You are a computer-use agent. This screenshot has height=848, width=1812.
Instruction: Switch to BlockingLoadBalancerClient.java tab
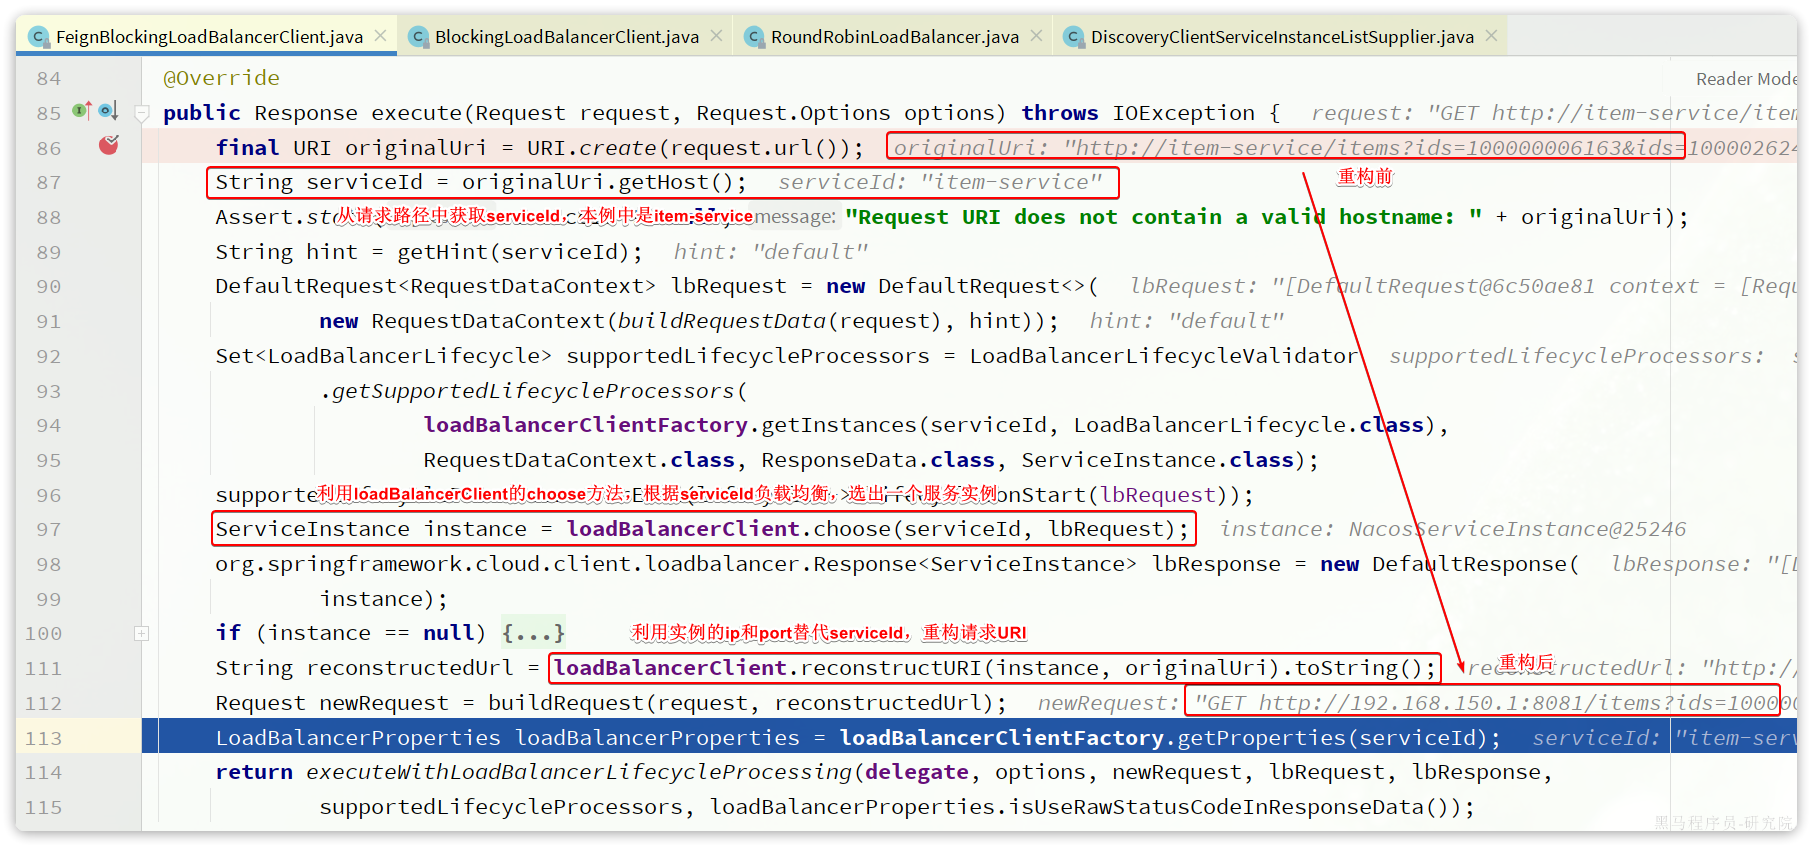[x=566, y=37]
